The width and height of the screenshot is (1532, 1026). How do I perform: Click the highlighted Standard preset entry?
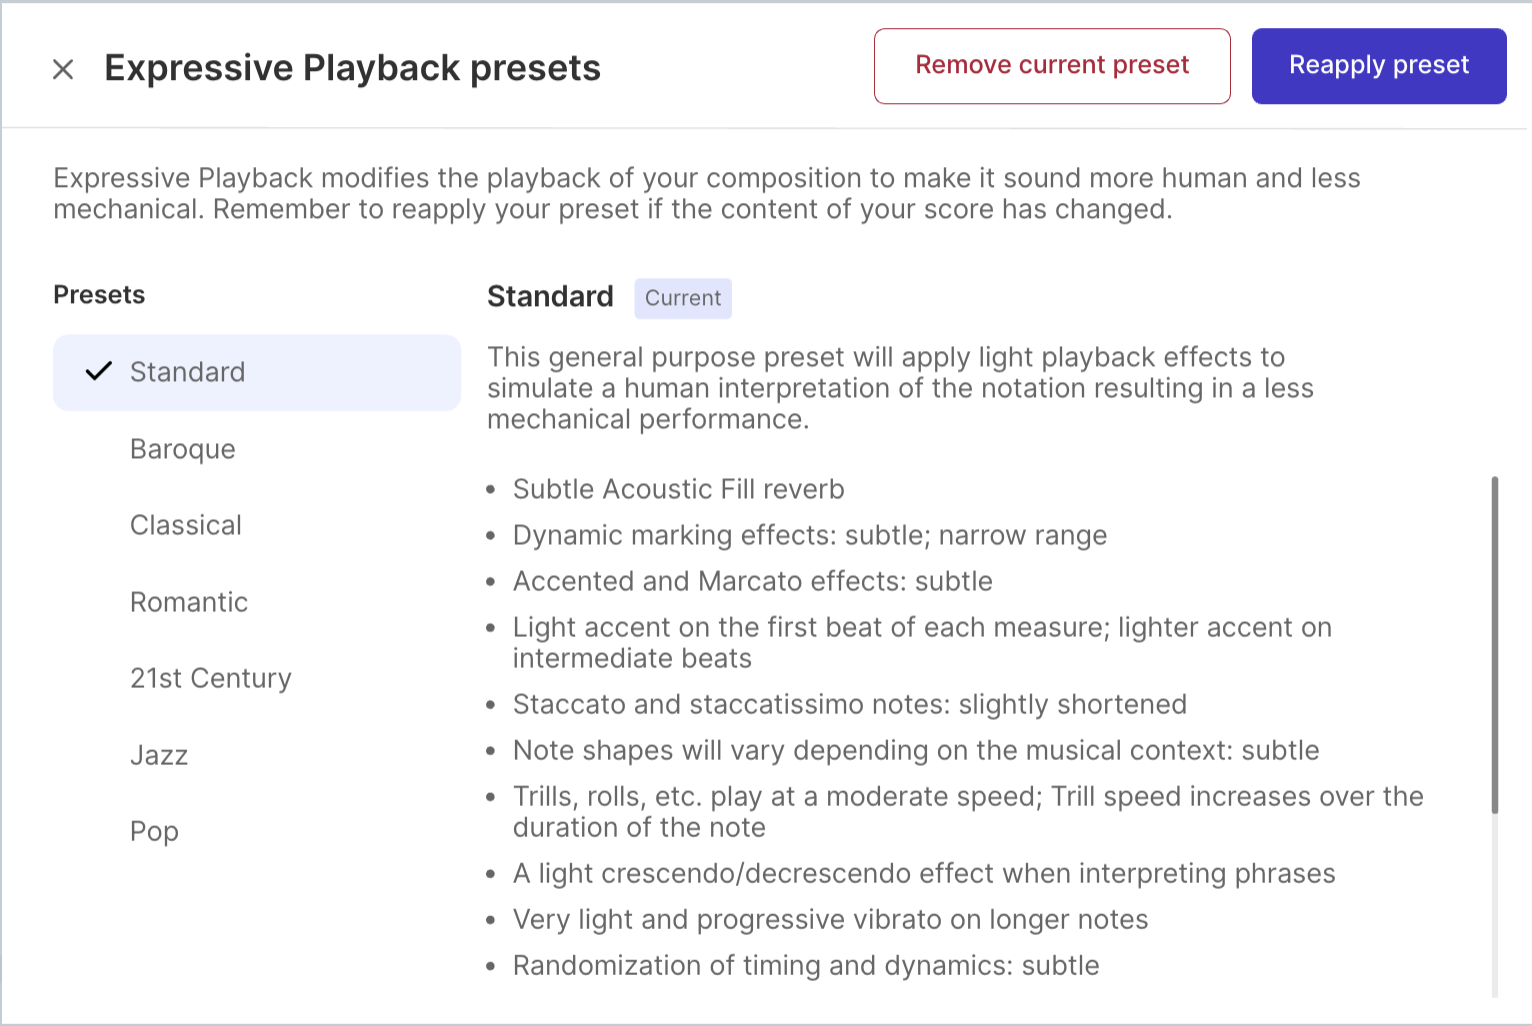(256, 371)
